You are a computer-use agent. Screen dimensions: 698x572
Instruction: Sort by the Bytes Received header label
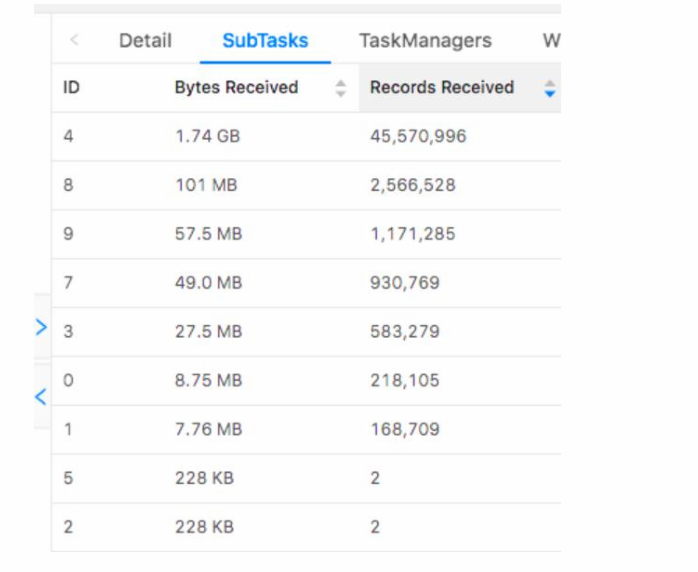(236, 88)
